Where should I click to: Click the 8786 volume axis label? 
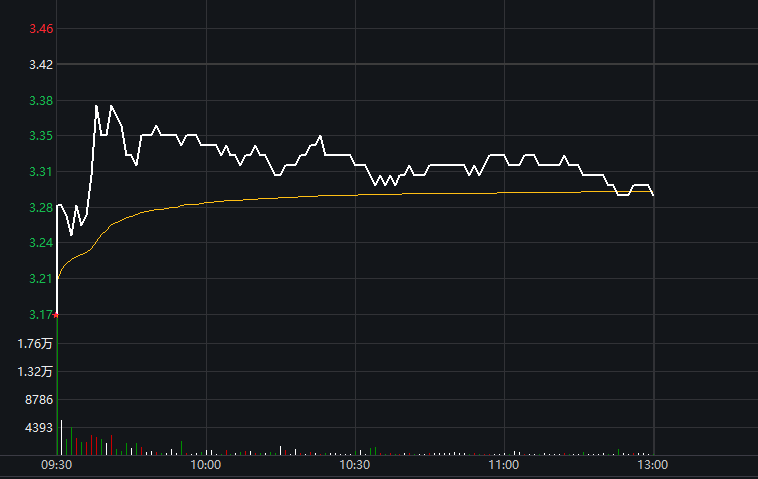tap(39, 400)
